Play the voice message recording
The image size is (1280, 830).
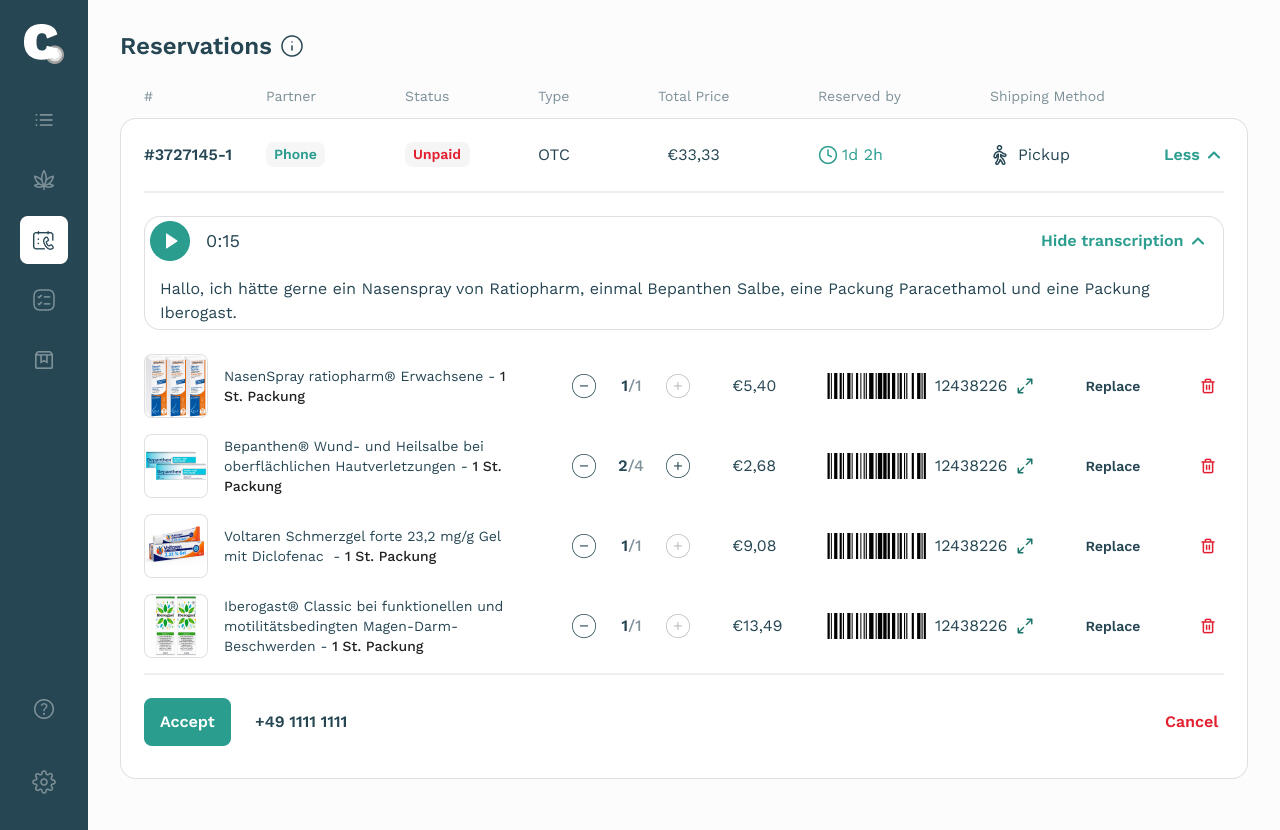point(170,241)
